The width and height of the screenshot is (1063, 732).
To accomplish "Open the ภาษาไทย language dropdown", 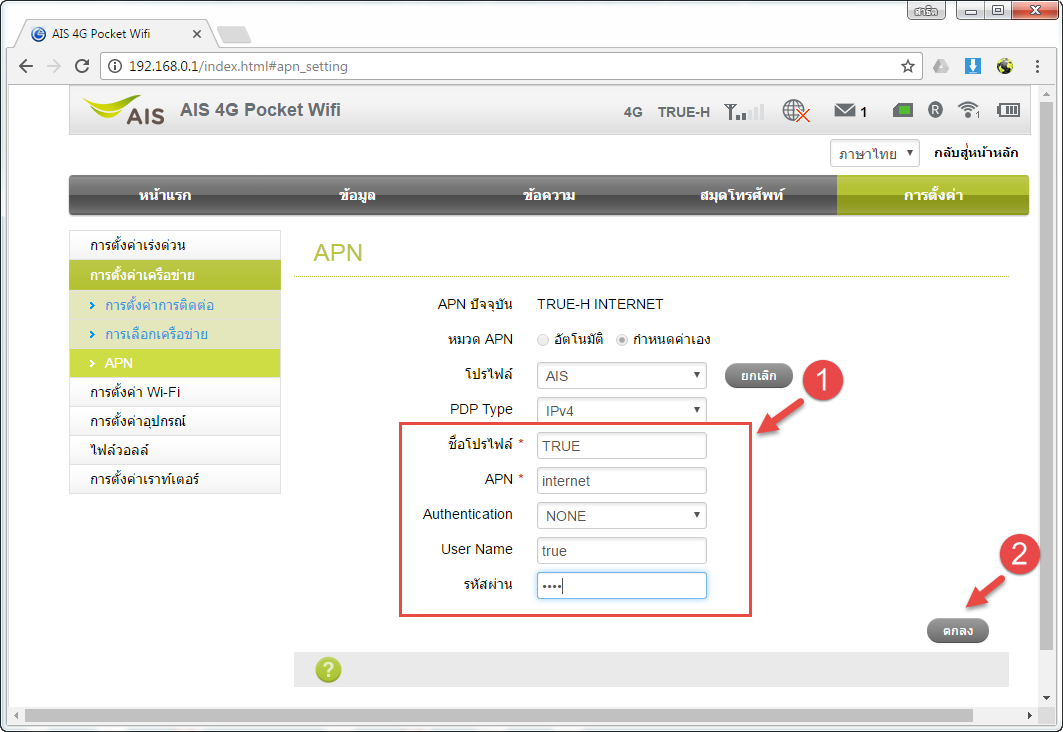I will 875,153.
